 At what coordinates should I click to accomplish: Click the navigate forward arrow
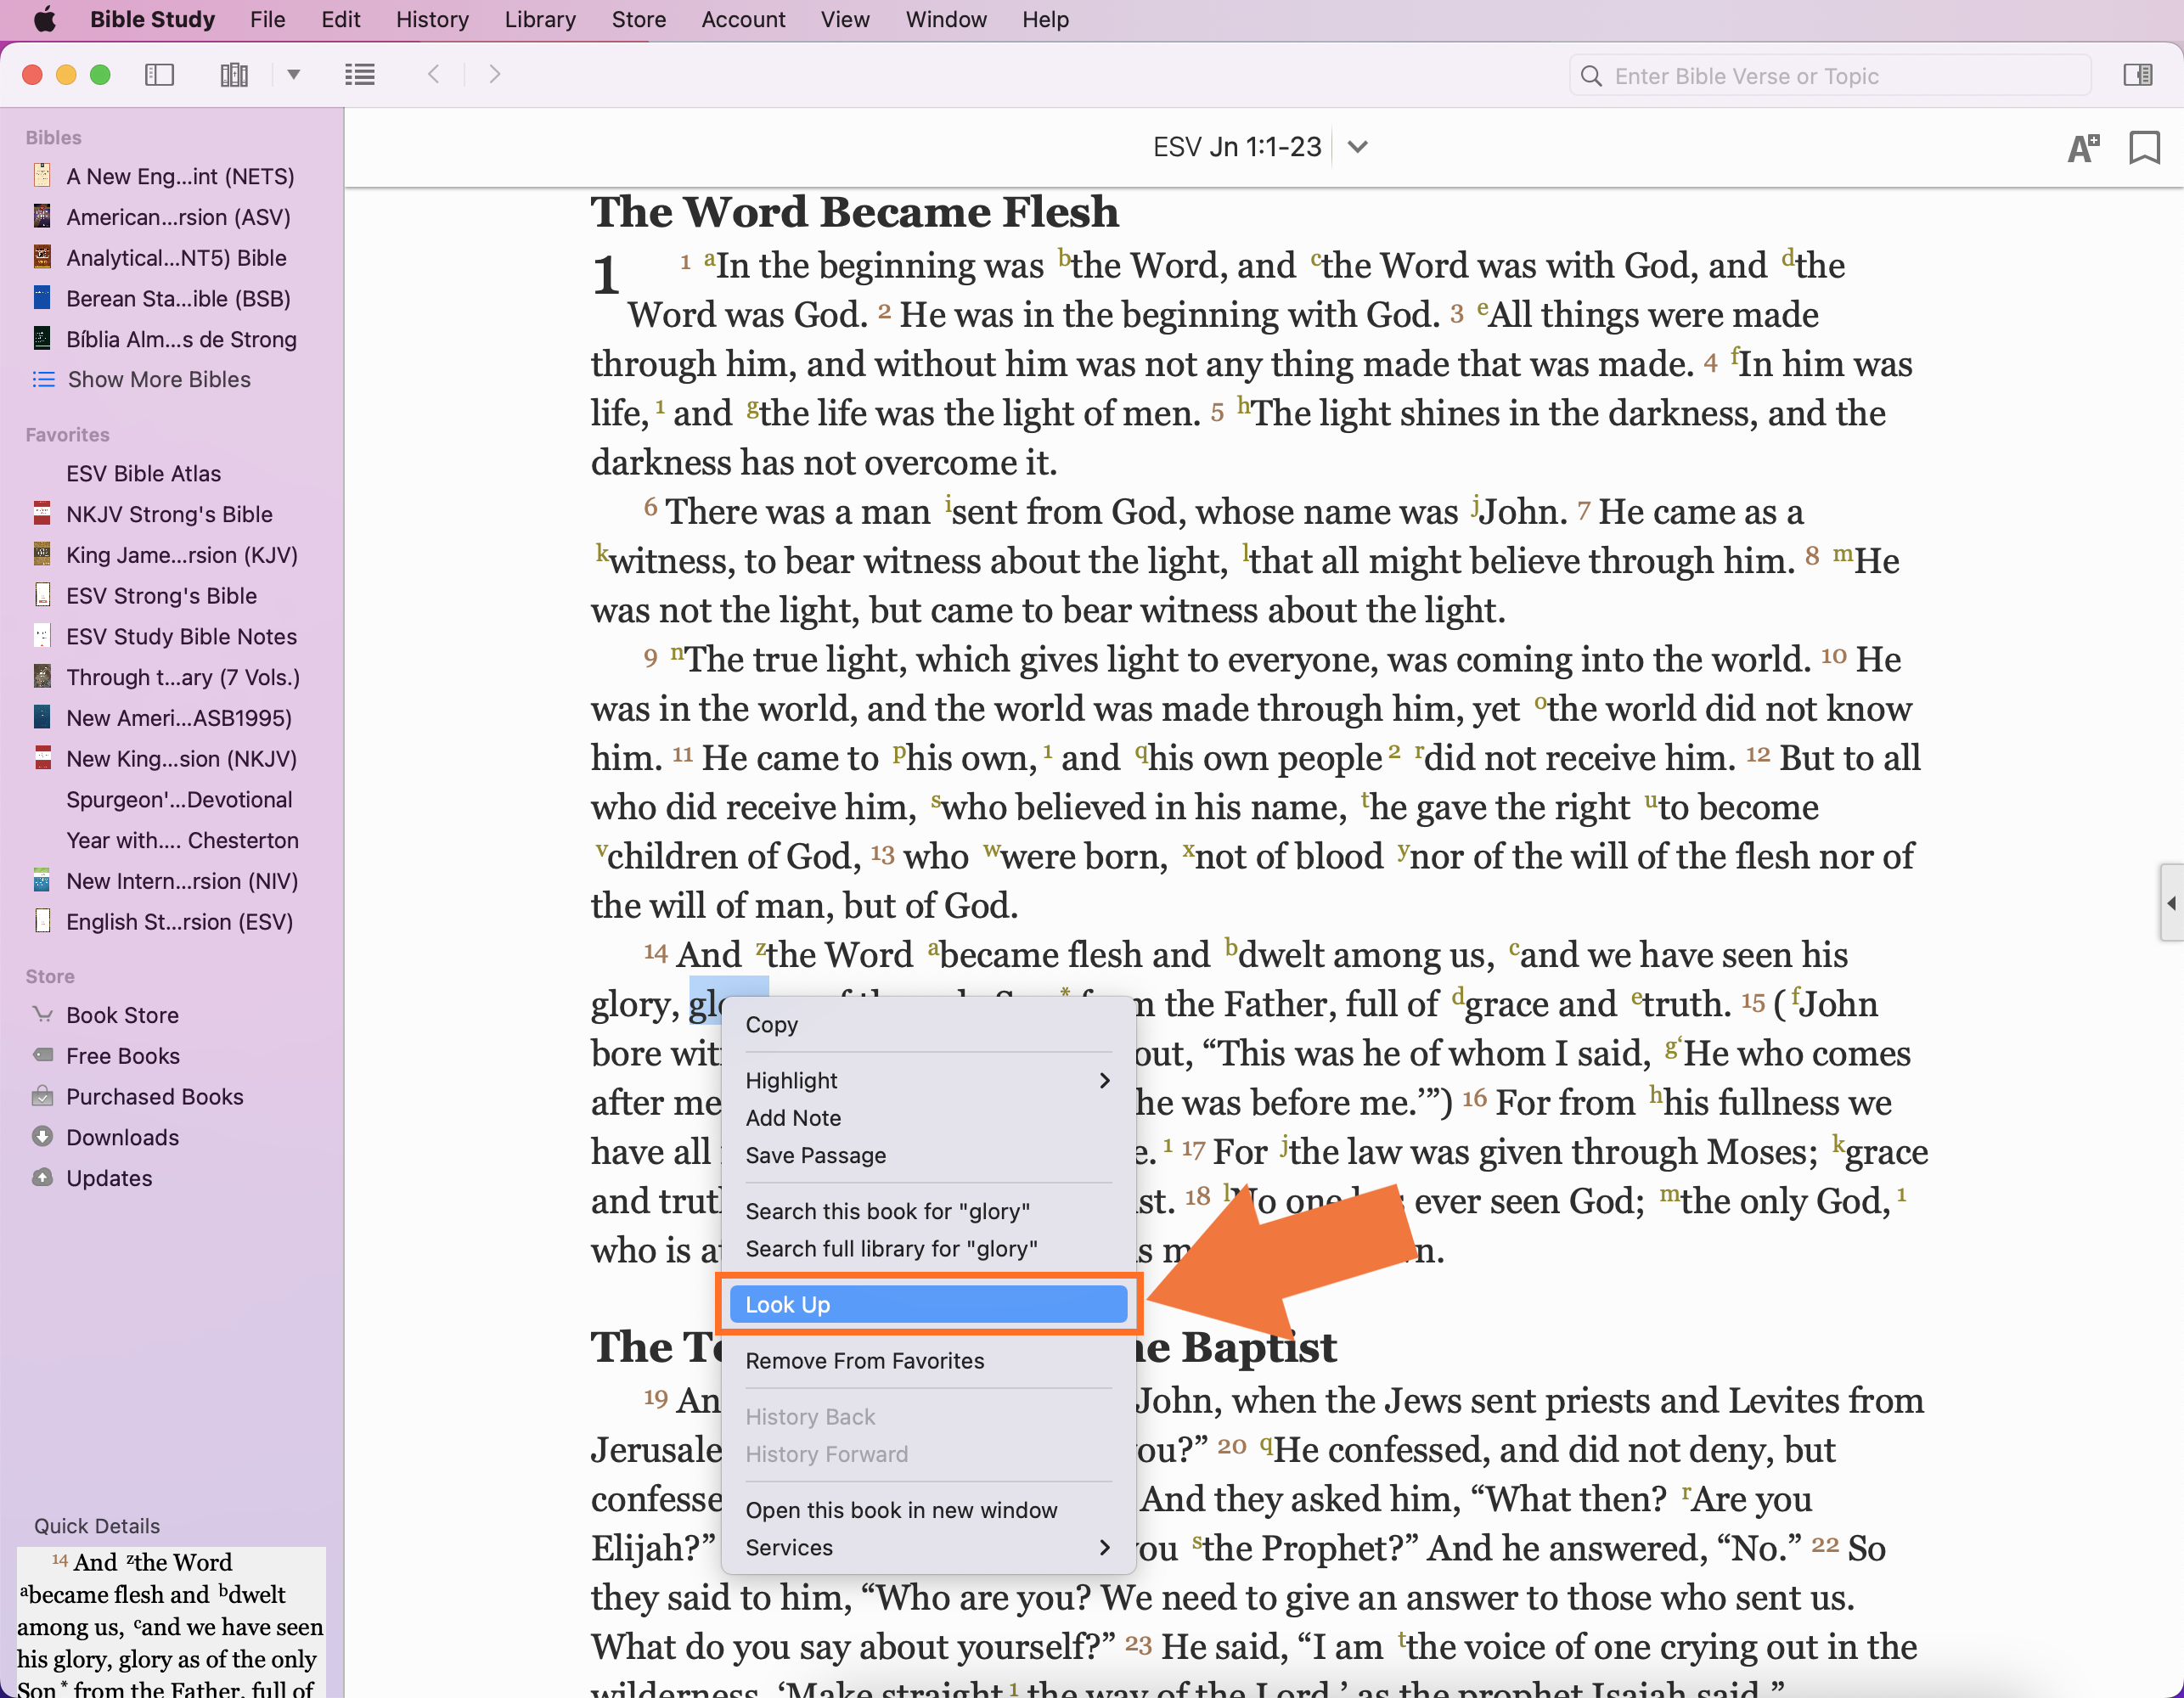(494, 75)
